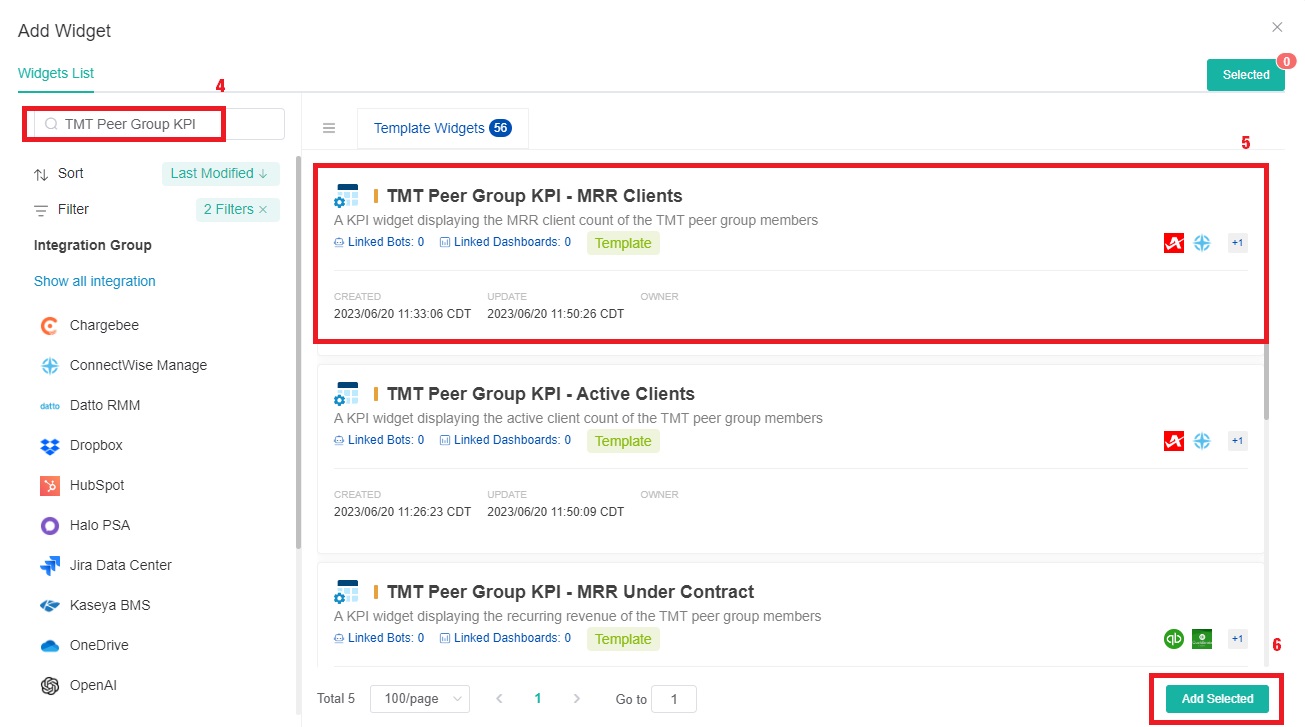Click the Go to page number field
This screenshot has height=727, width=1305.
[674, 699]
